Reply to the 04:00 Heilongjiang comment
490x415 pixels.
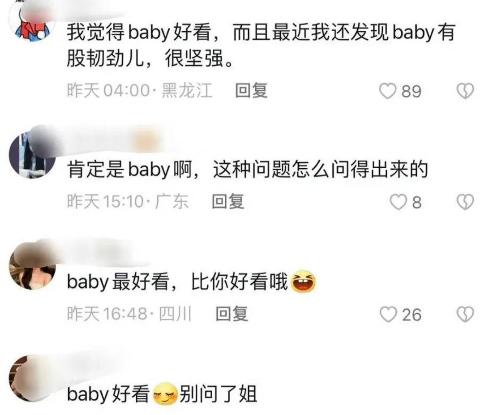pos(251,91)
